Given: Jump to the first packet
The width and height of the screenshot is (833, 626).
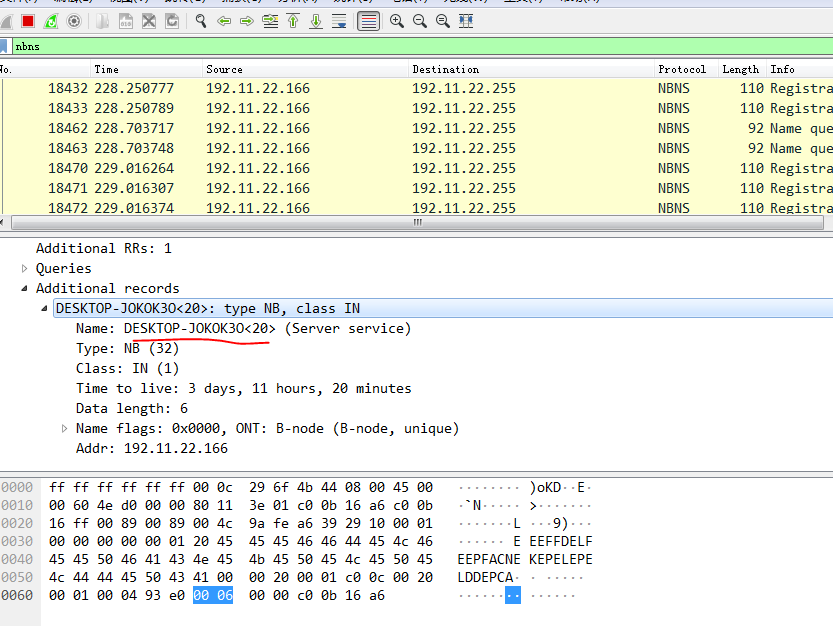Looking at the screenshot, I should (x=293, y=21).
